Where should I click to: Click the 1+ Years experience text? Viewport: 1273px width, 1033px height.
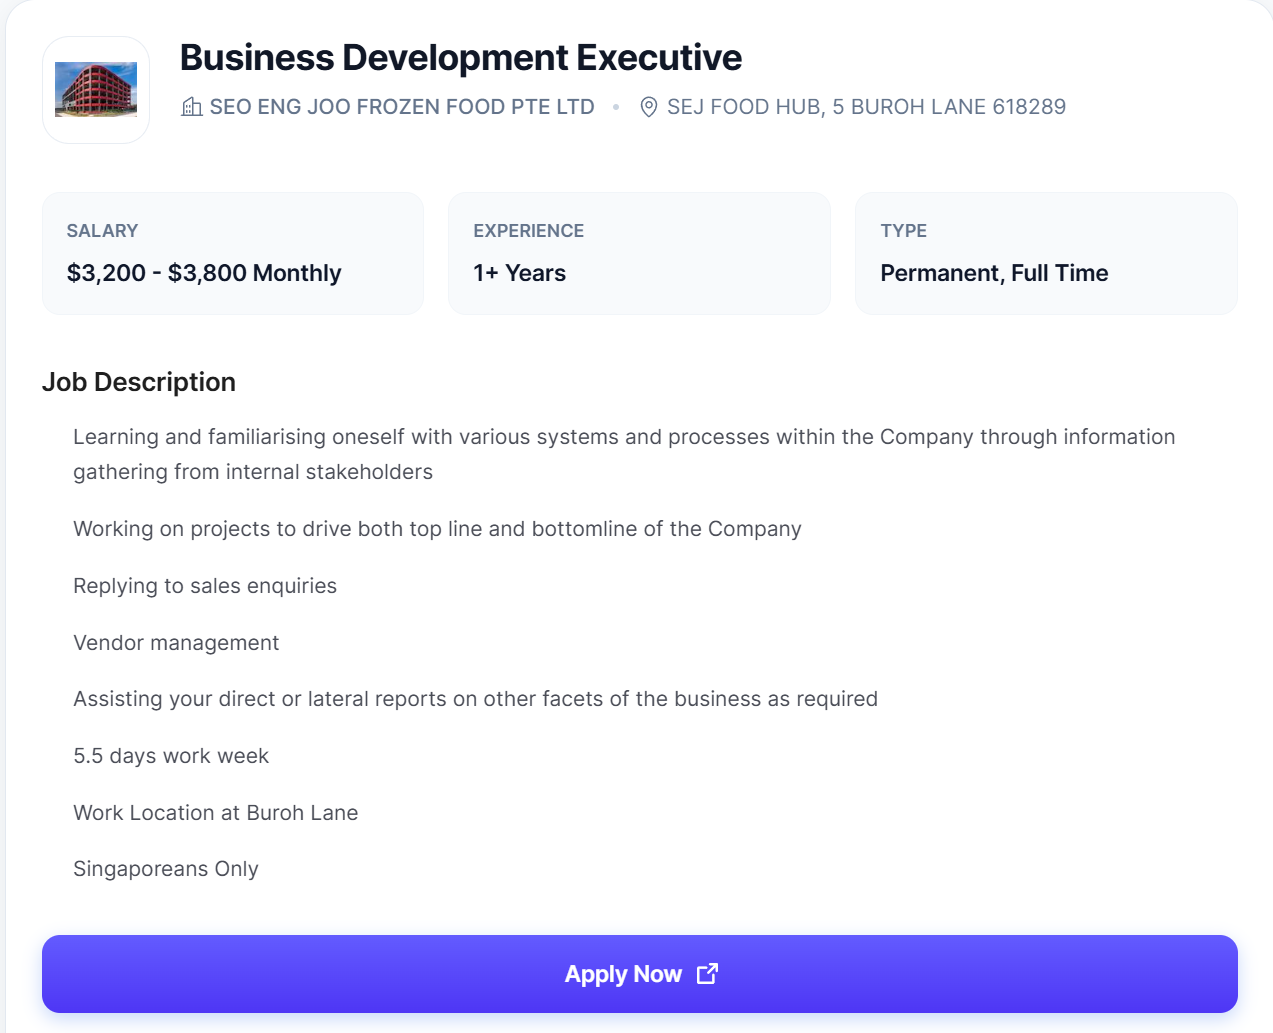click(x=519, y=272)
